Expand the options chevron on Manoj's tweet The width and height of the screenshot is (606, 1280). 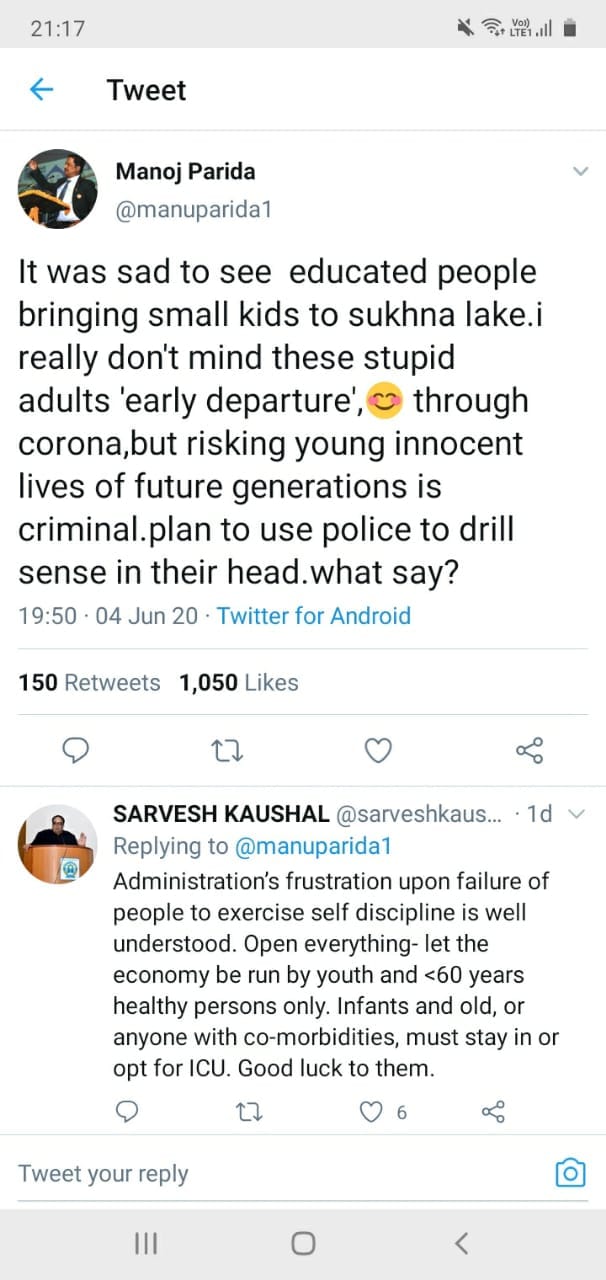click(x=581, y=171)
